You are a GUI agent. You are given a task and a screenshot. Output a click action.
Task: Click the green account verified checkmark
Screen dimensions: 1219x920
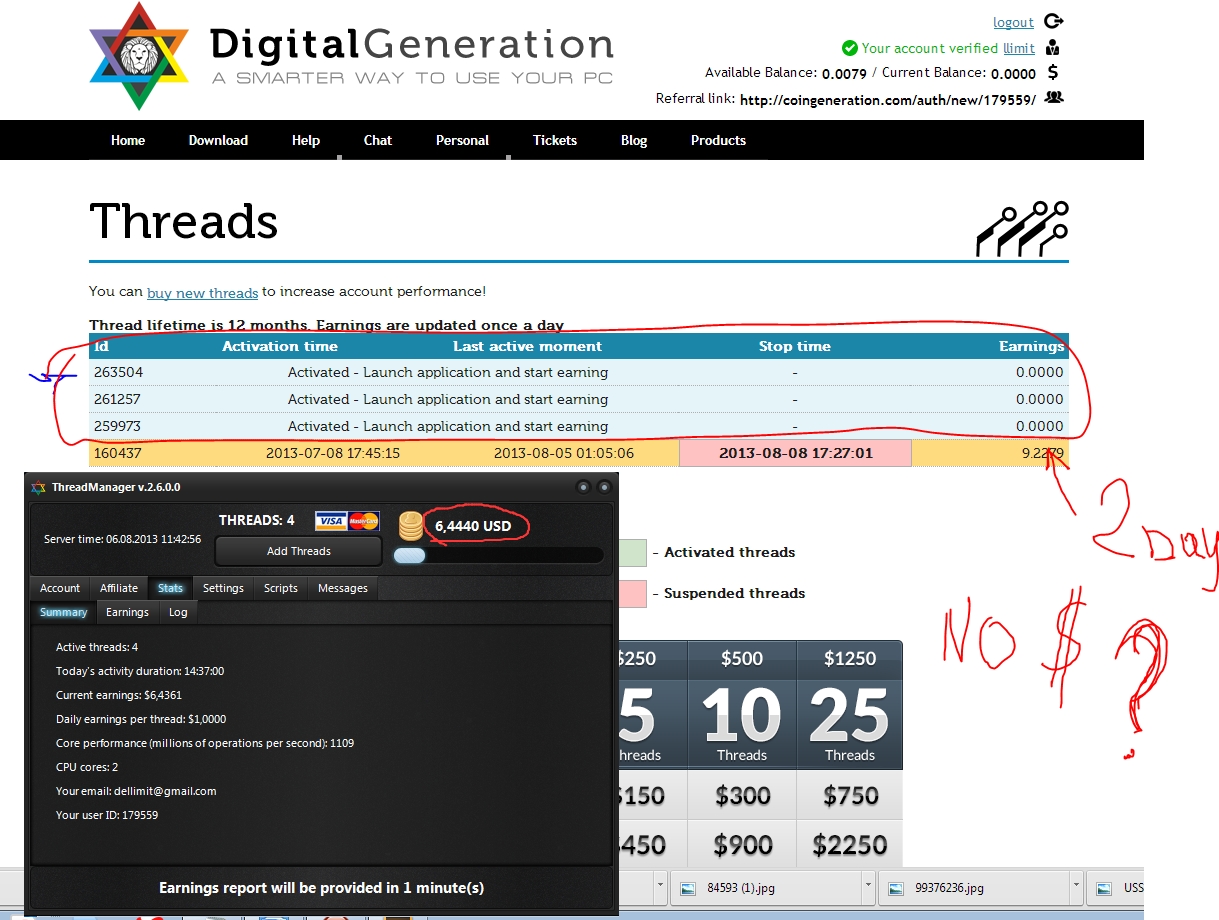pyautogui.click(x=850, y=48)
